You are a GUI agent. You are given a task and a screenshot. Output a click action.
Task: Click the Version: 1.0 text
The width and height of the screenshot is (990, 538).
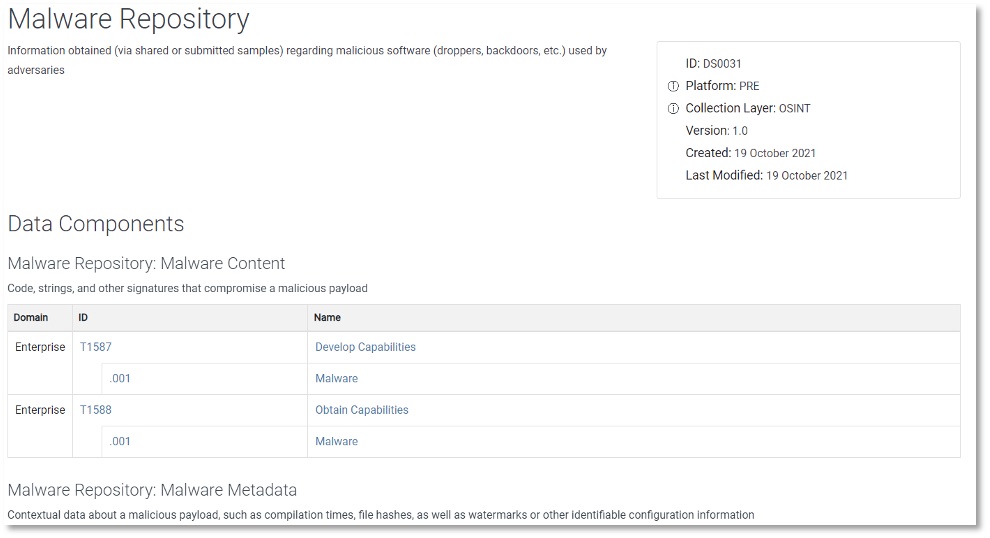(x=717, y=131)
